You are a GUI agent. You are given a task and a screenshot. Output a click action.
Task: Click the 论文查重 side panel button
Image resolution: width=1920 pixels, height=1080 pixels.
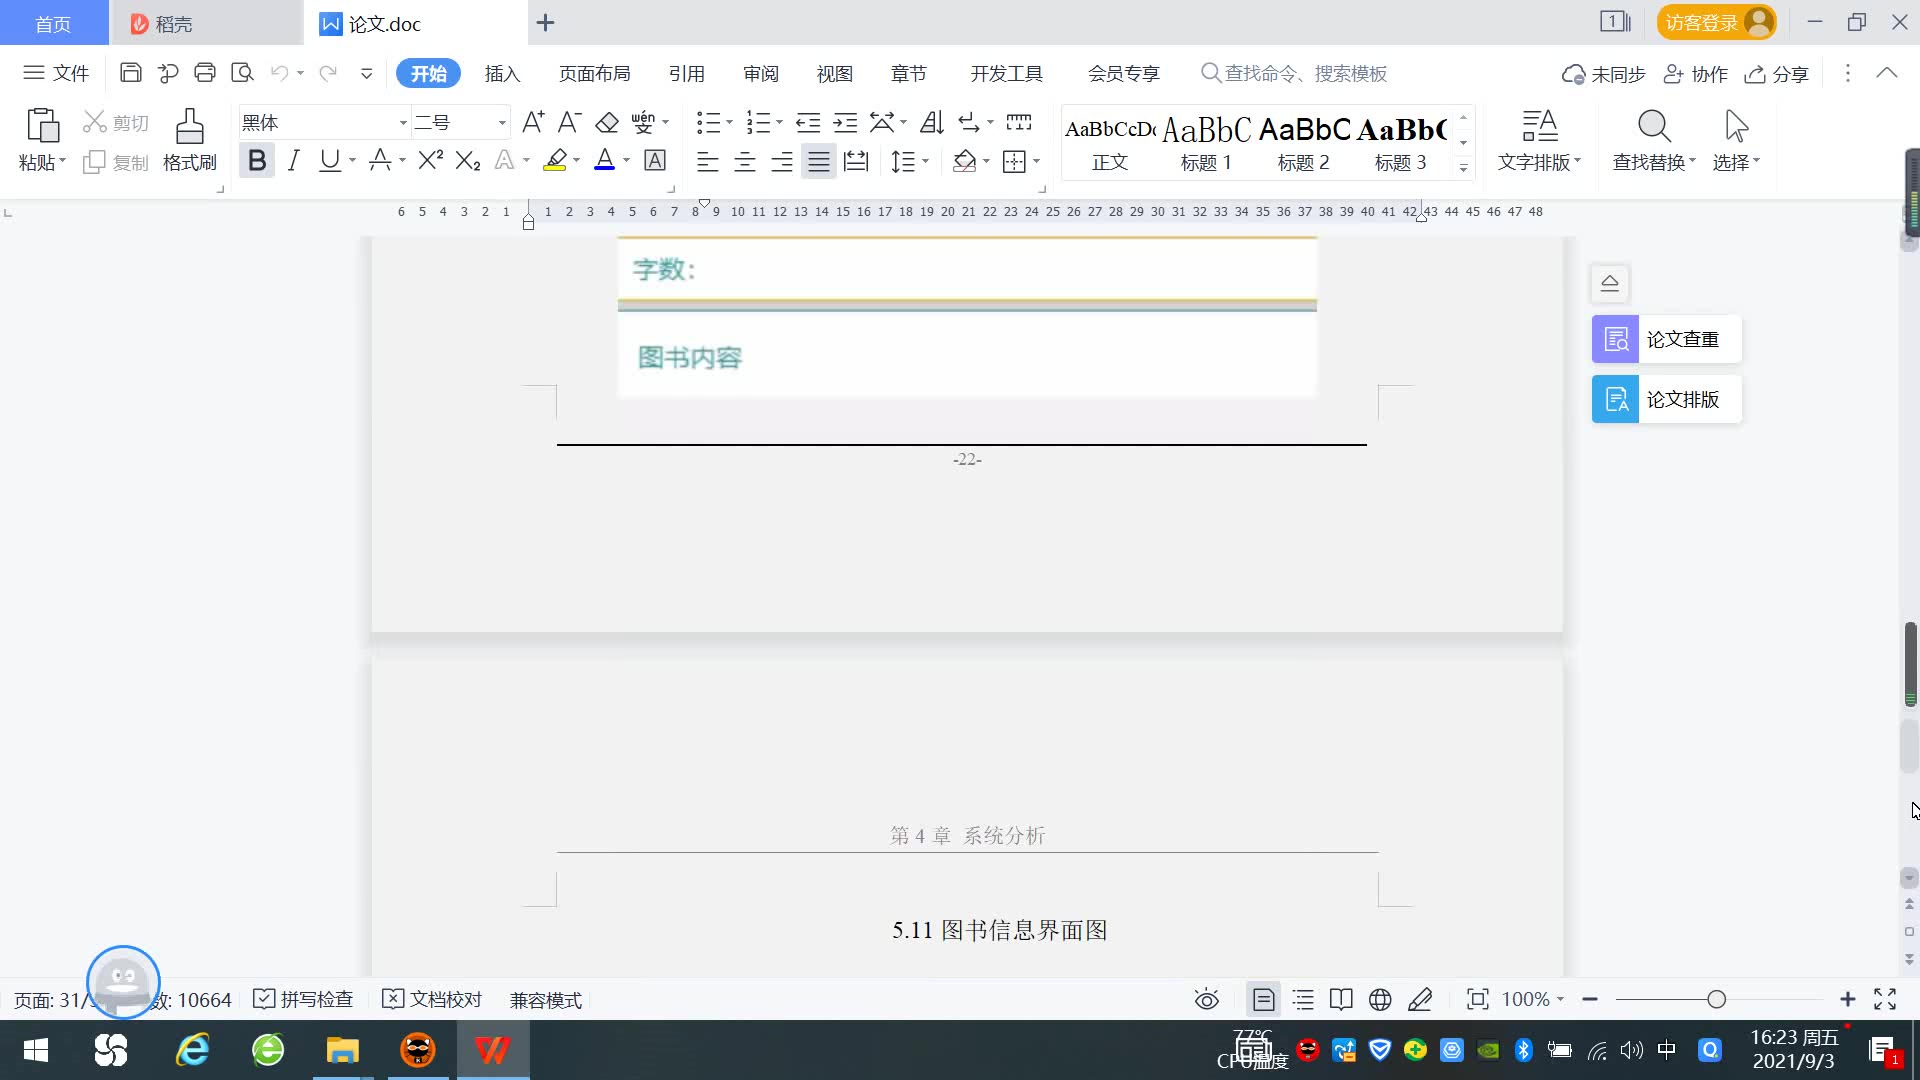pos(1666,339)
